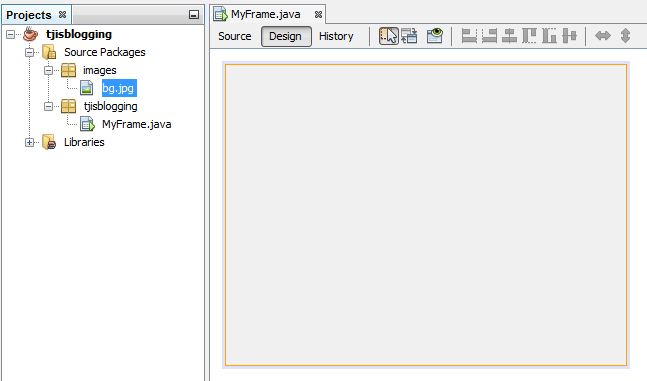This screenshot has width=647, height=381.
Task: Click the coffee cup project icon
Action: [x=31, y=34]
